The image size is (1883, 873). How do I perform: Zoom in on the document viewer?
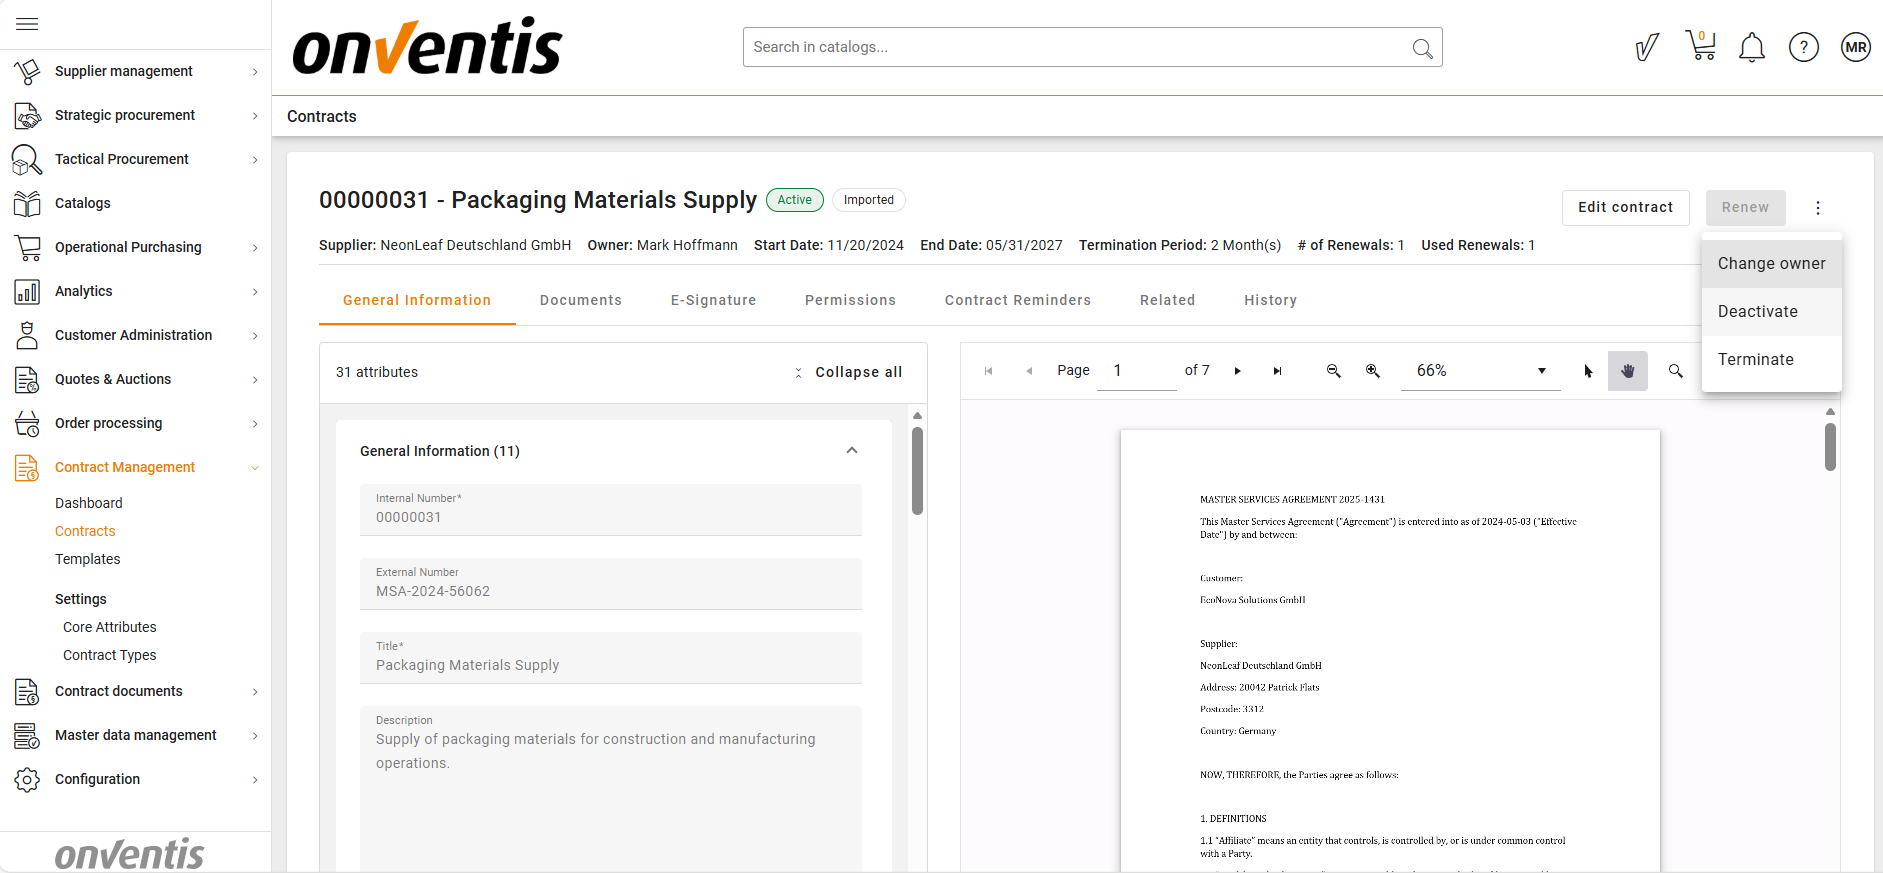(x=1373, y=371)
